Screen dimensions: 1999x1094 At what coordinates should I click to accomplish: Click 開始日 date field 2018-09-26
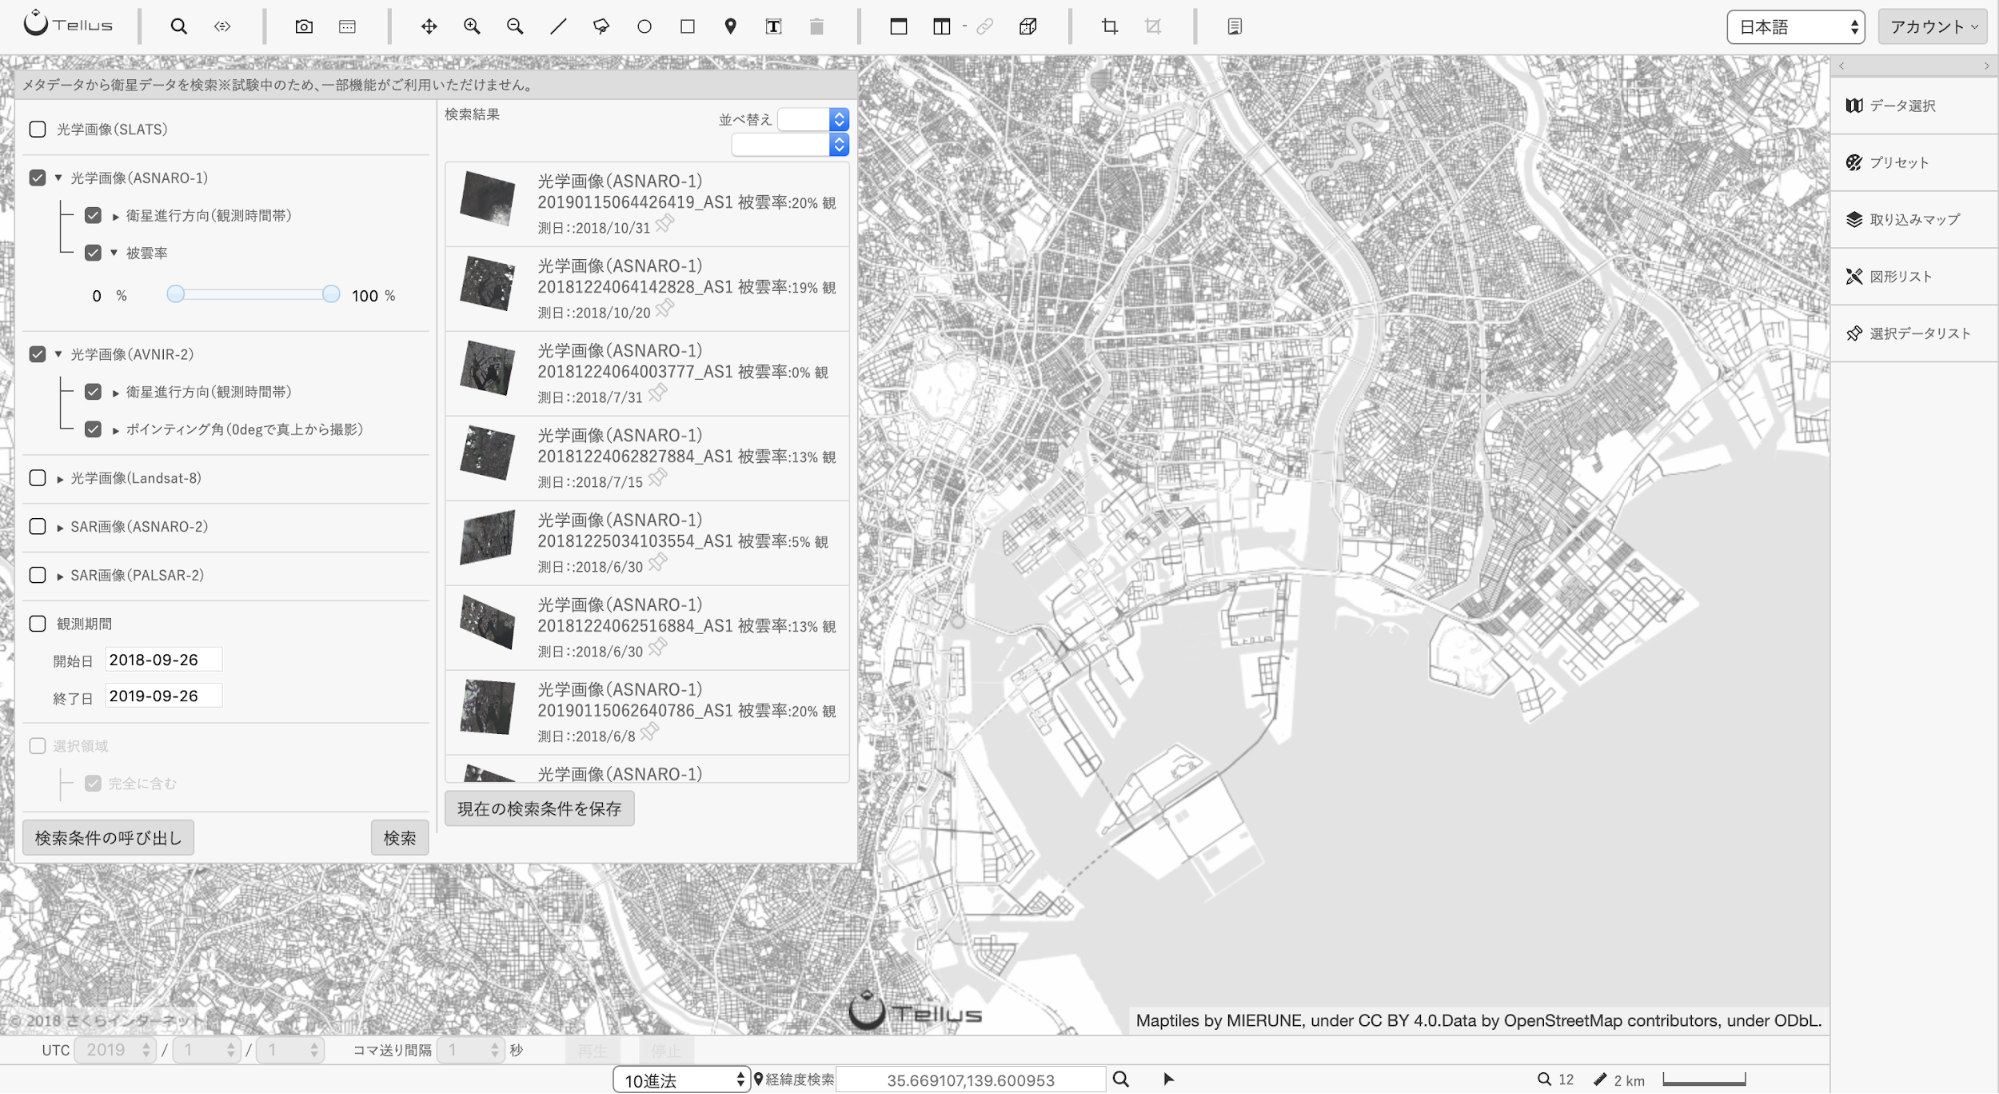(x=163, y=660)
